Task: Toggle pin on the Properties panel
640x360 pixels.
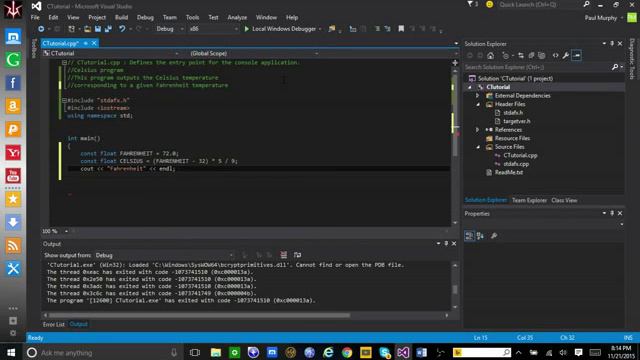Action: pyautogui.click(x=612, y=213)
